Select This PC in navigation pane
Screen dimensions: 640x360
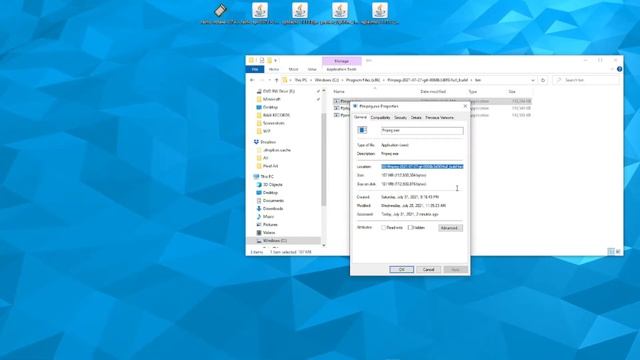(x=264, y=177)
